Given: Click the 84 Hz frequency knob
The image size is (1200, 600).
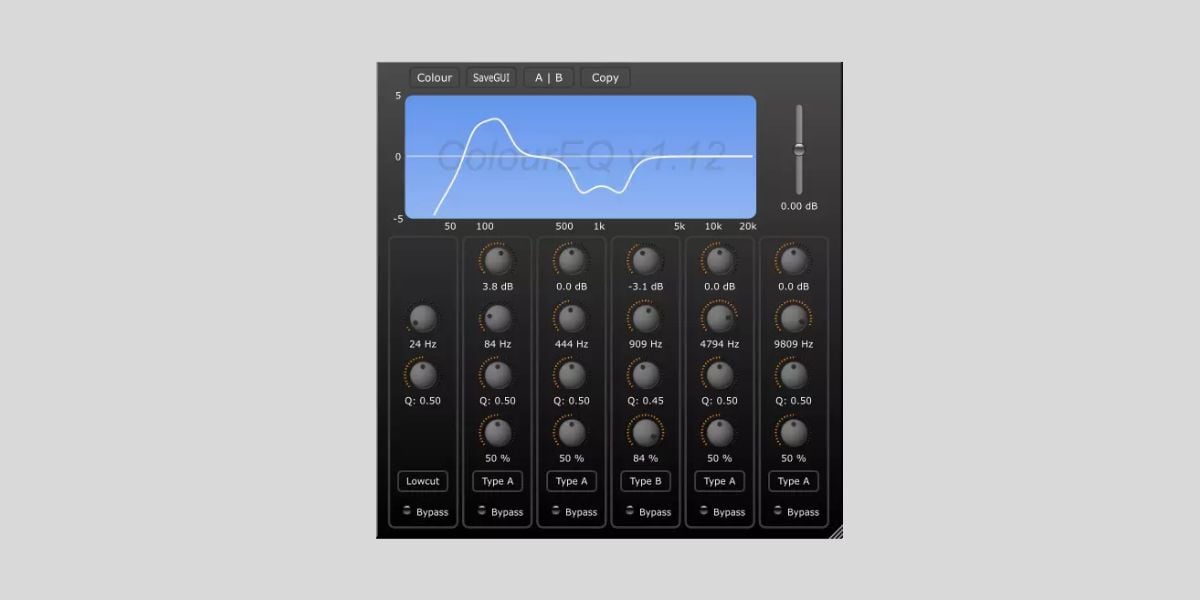Looking at the screenshot, I should click(497, 319).
